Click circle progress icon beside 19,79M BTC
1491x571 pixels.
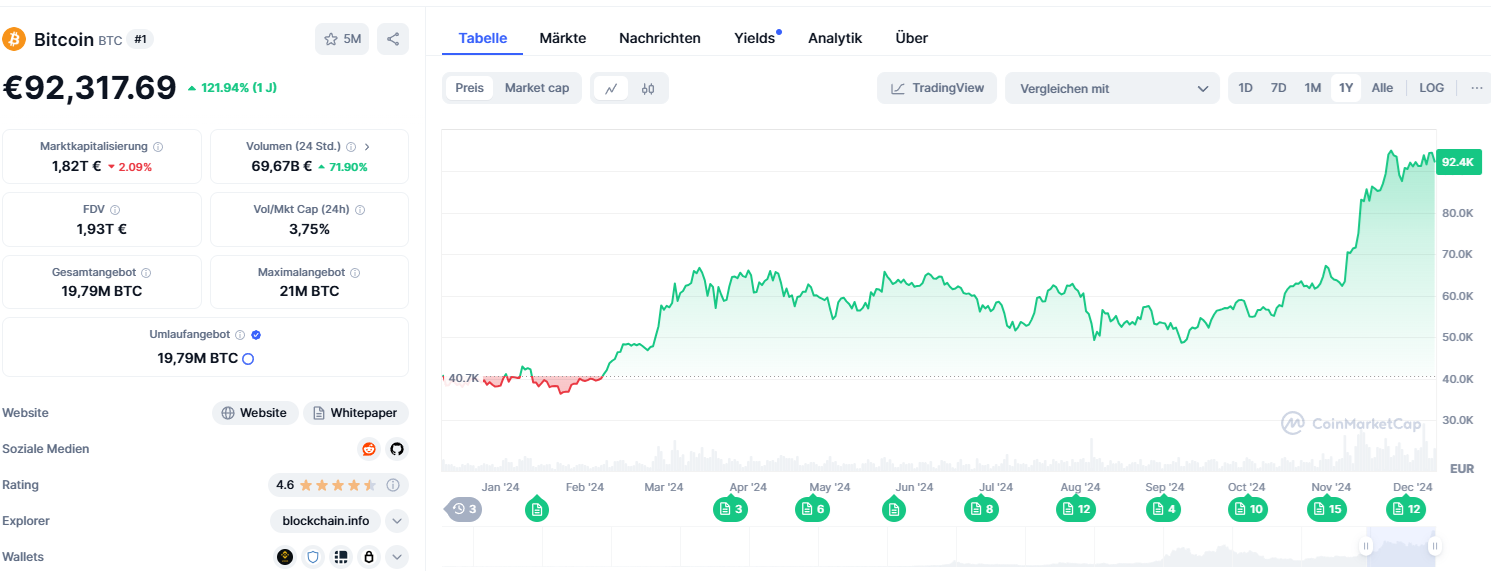click(248, 358)
